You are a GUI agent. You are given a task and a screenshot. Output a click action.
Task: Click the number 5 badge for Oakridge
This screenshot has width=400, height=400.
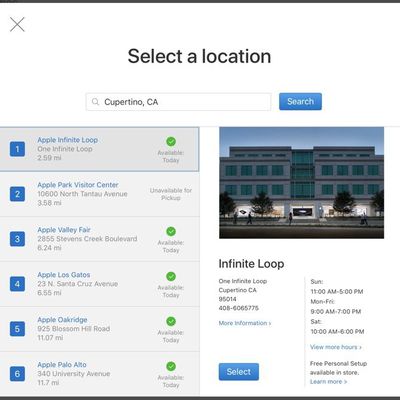pos(17,329)
